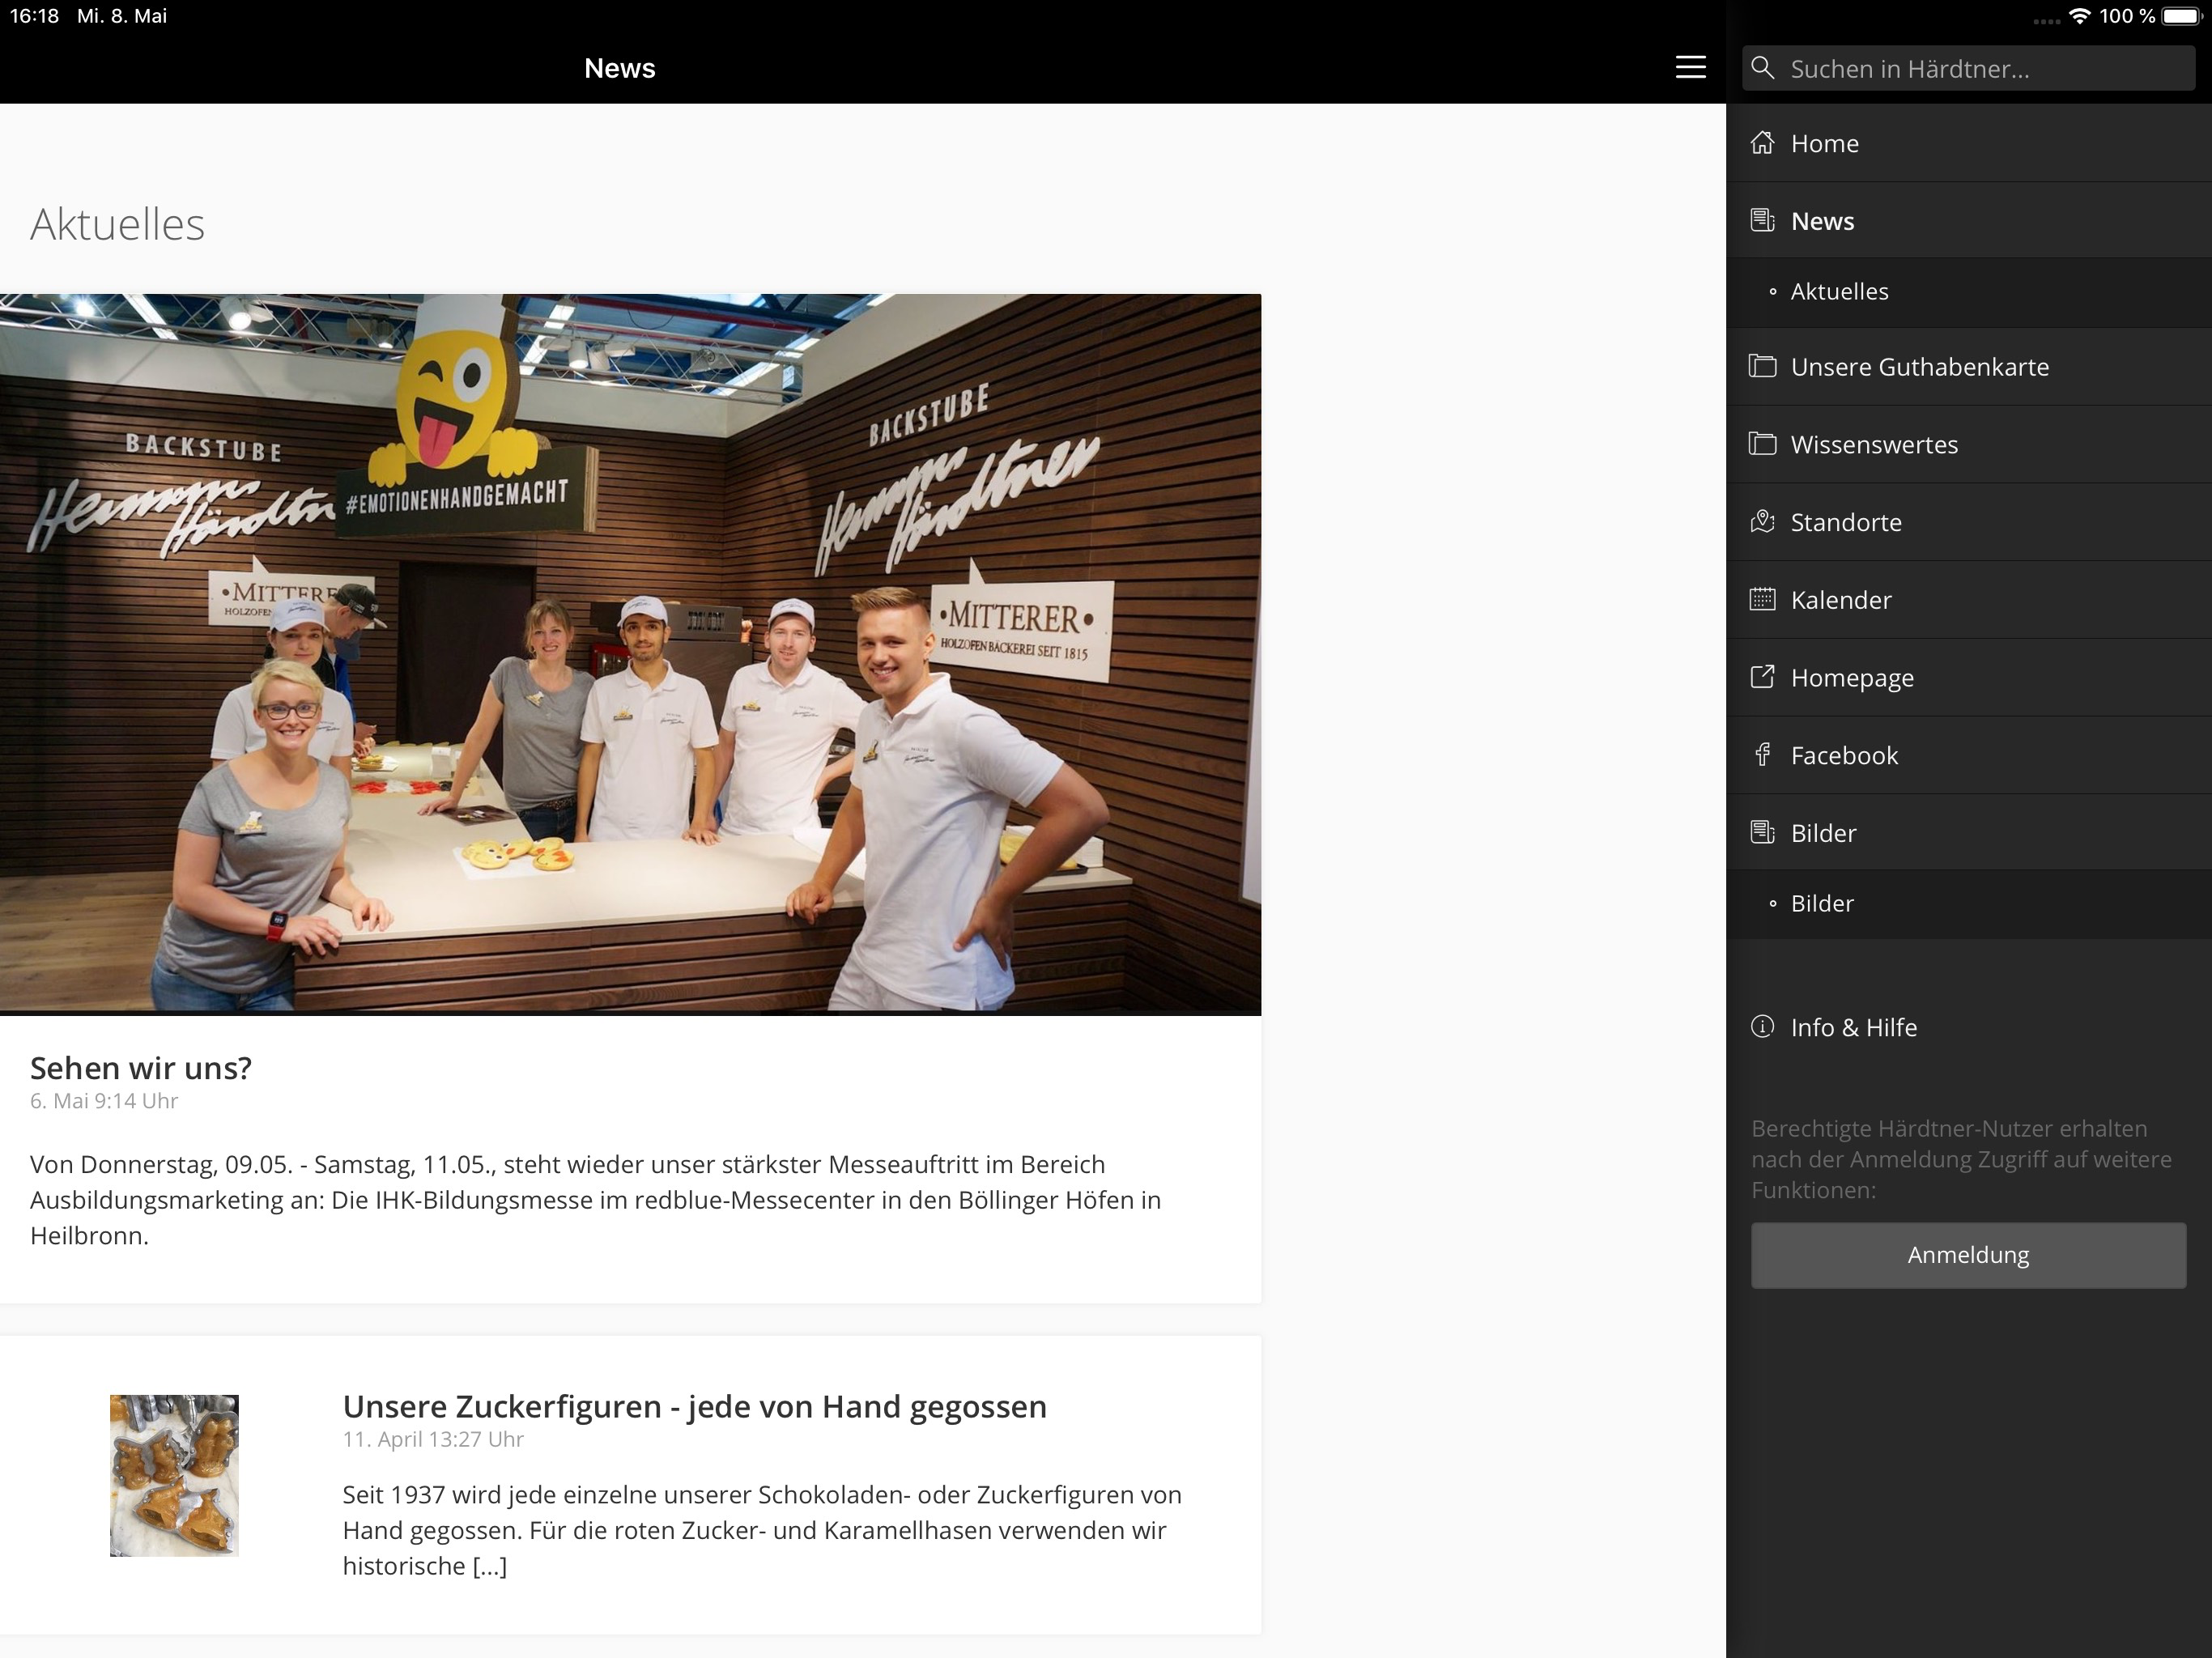
Task: Check the battery status icon
Action: [2182, 16]
